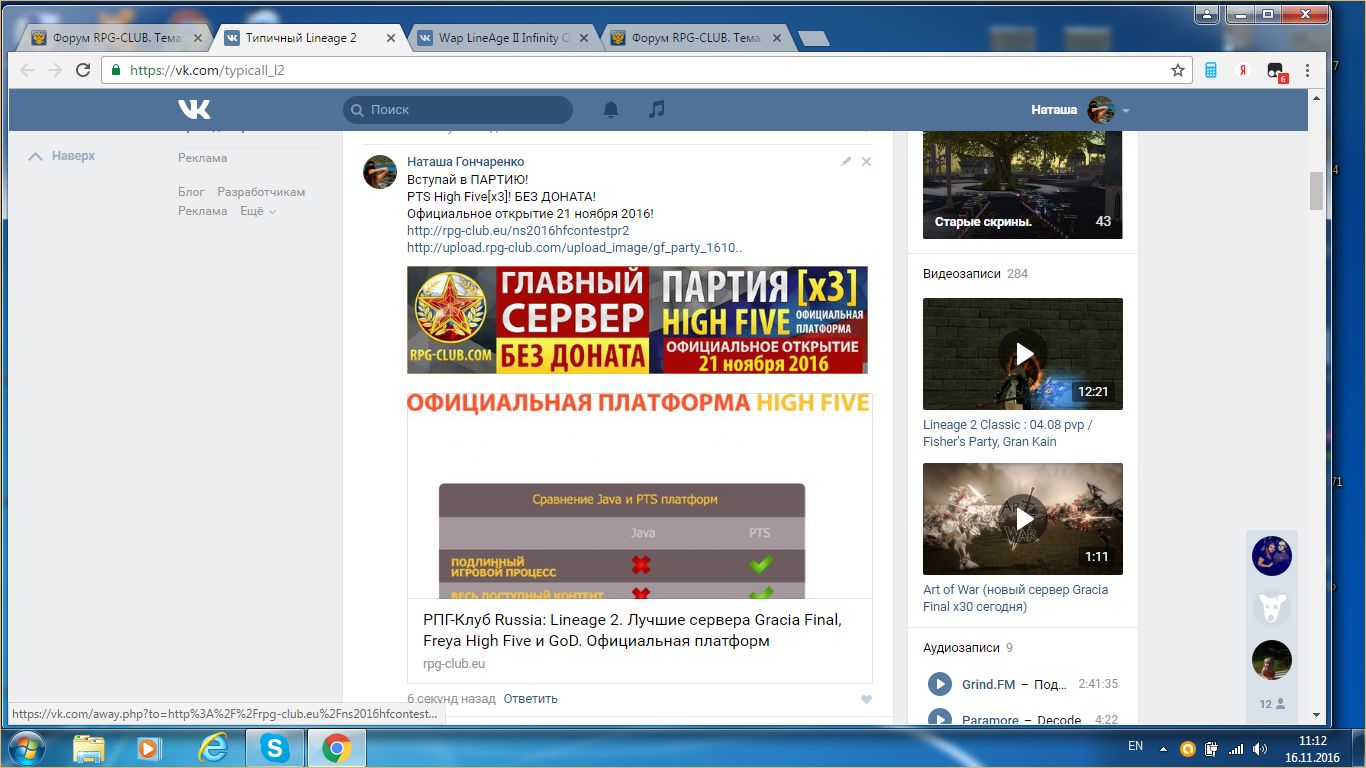Click the ПАРТИЯ x3 High Five banner
This screenshot has width=1366, height=768.
pos(637,320)
